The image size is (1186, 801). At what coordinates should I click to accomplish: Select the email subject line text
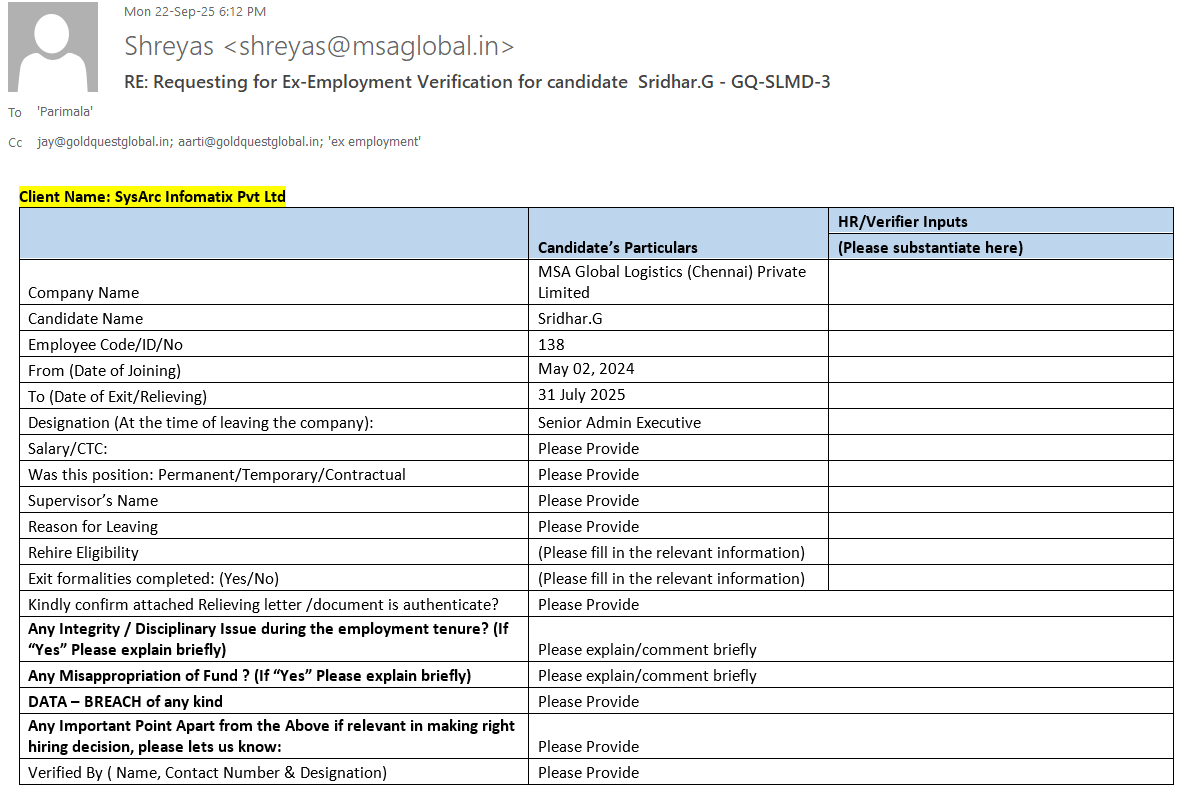(x=477, y=82)
